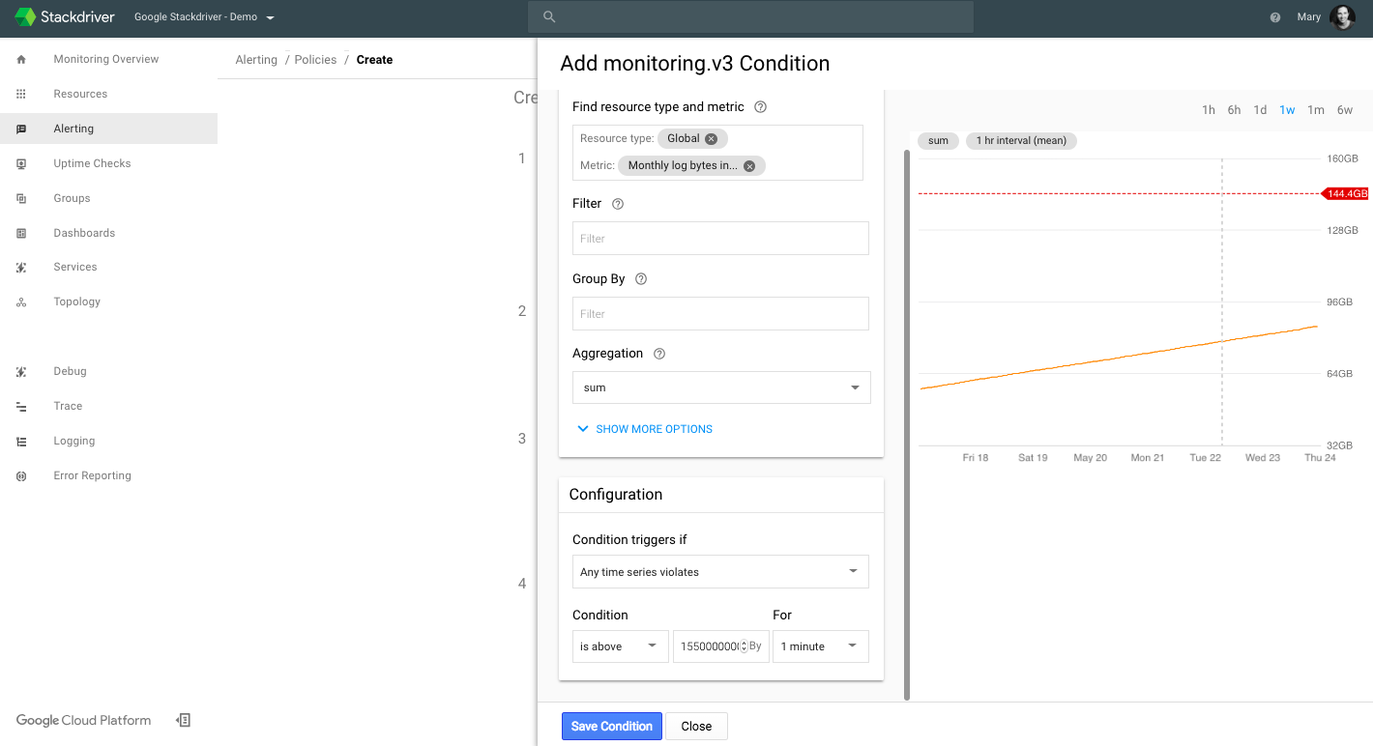
Task: Click the Stackdriver logo icon
Action: pyautogui.click(x=25, y=17)
